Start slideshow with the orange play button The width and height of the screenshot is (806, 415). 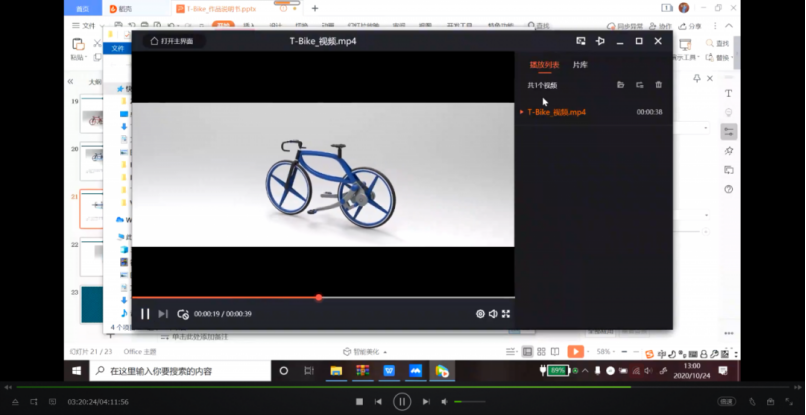[575, 352]
